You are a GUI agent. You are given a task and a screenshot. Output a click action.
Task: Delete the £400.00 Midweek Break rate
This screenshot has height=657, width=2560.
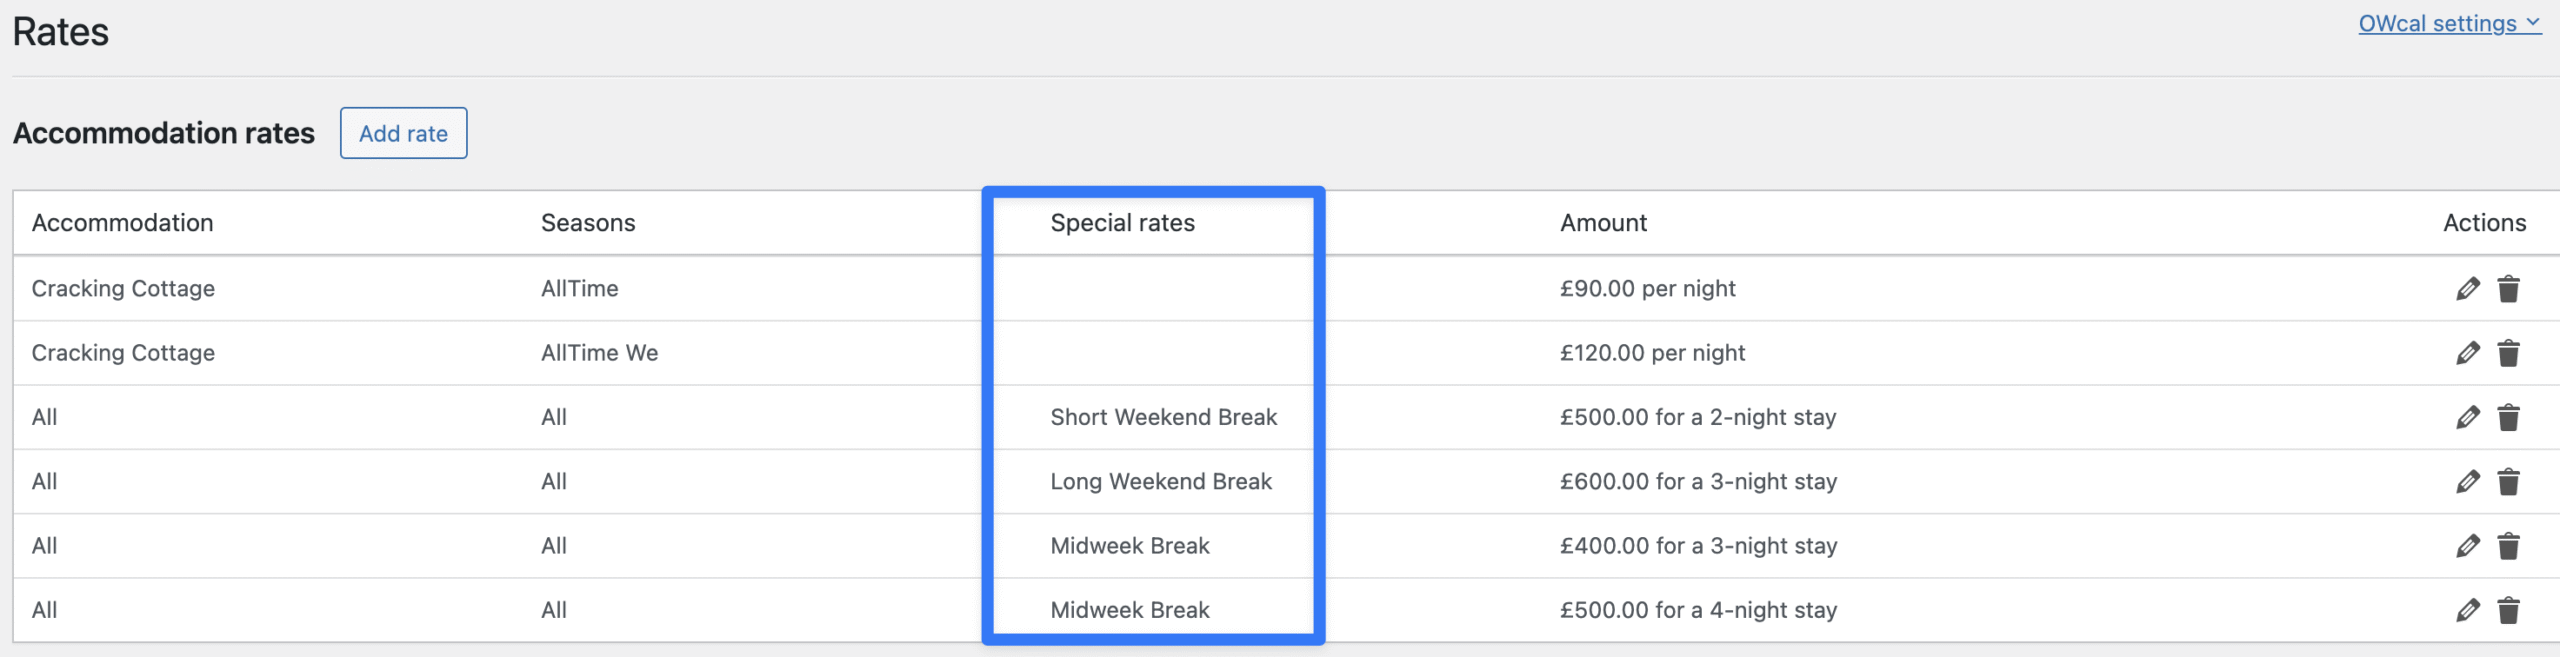pyautogui.click(x=2508, y=546)
